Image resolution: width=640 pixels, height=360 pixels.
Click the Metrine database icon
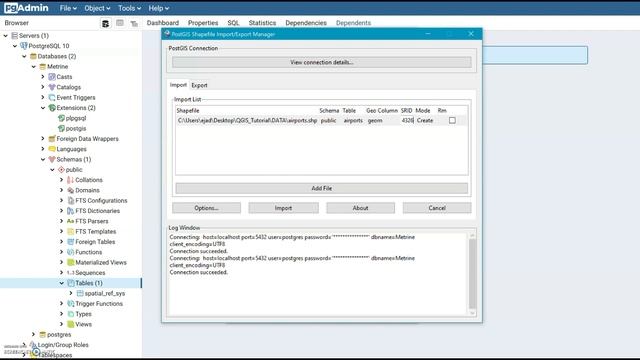click(42, 67)
